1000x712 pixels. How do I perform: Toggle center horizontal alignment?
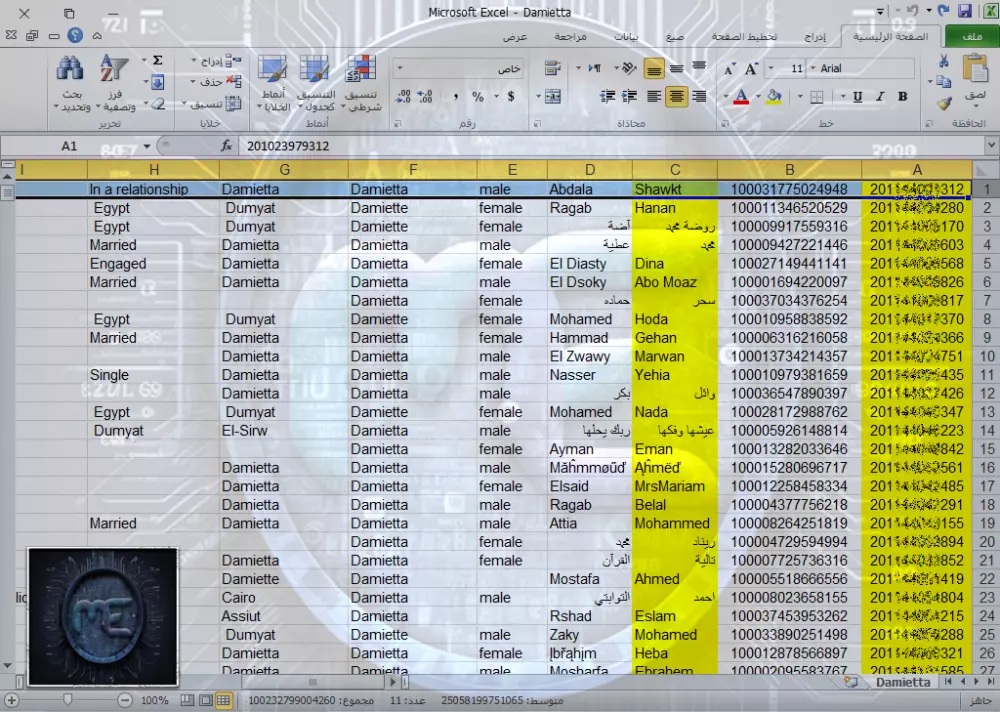pos(677,96)
